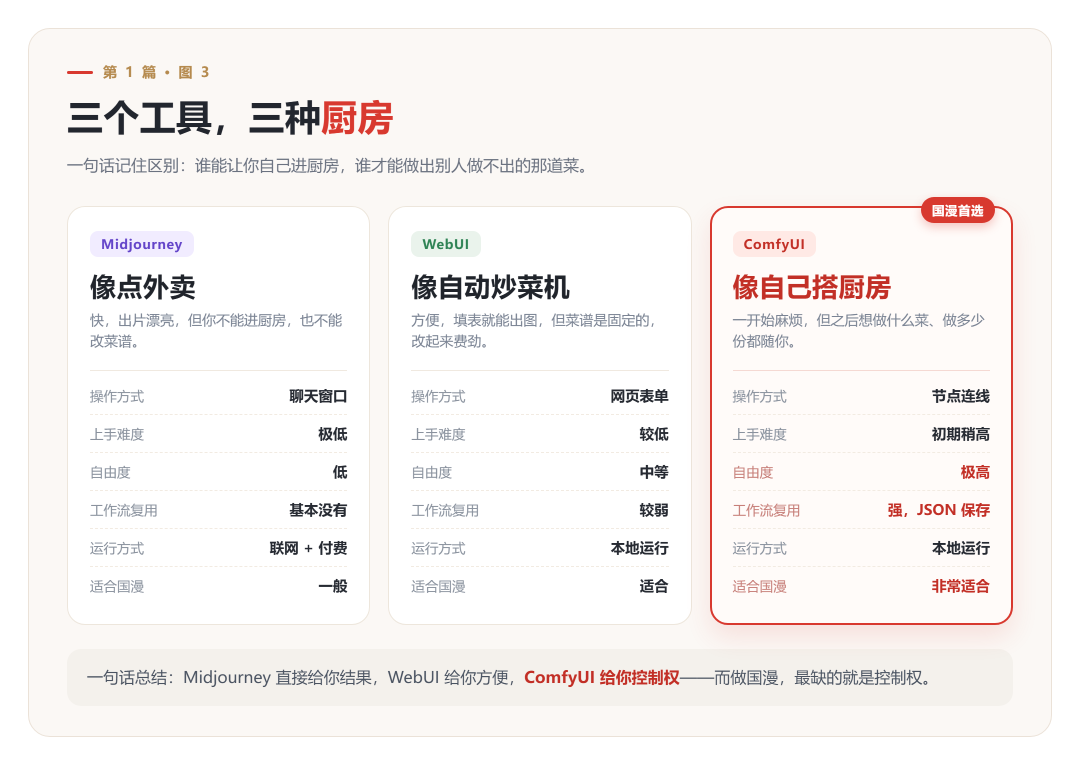Click the WebUI description 方便，填表就能出图
The height and width of the screenshot is (765, 1080).
point(533,331)
